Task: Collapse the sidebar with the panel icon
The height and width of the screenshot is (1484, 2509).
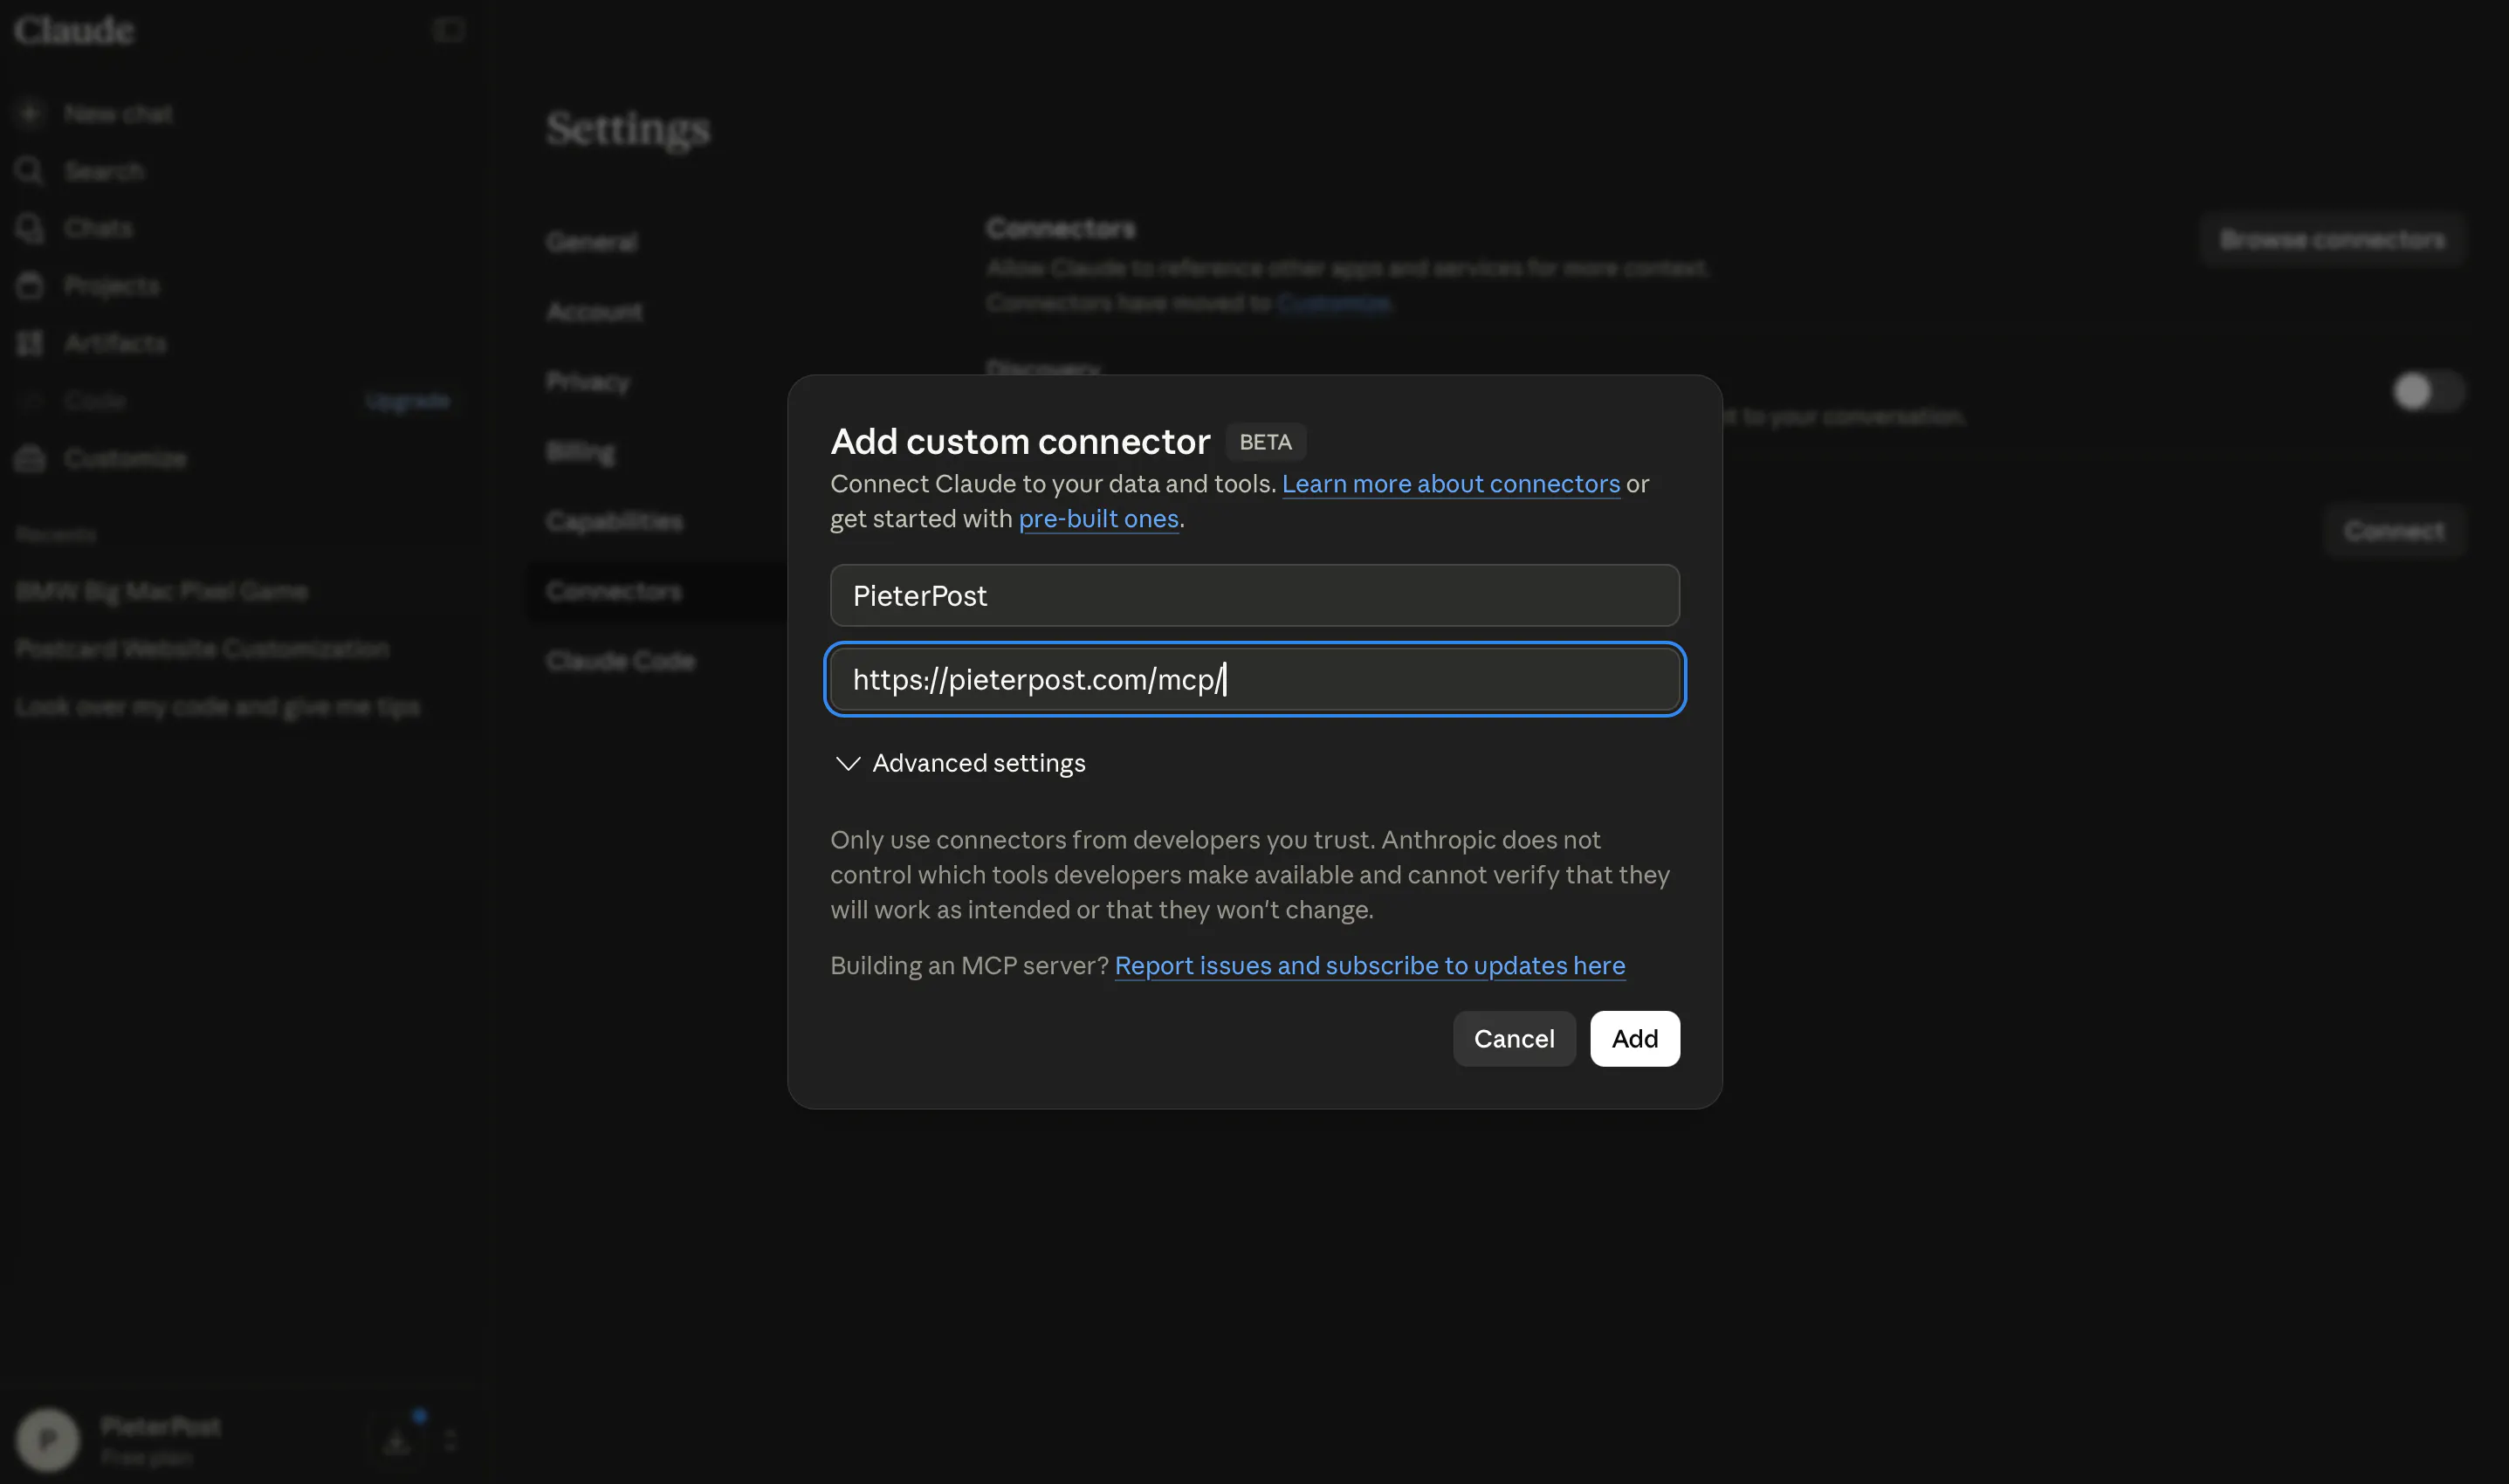Action: (x=449, y=30)
